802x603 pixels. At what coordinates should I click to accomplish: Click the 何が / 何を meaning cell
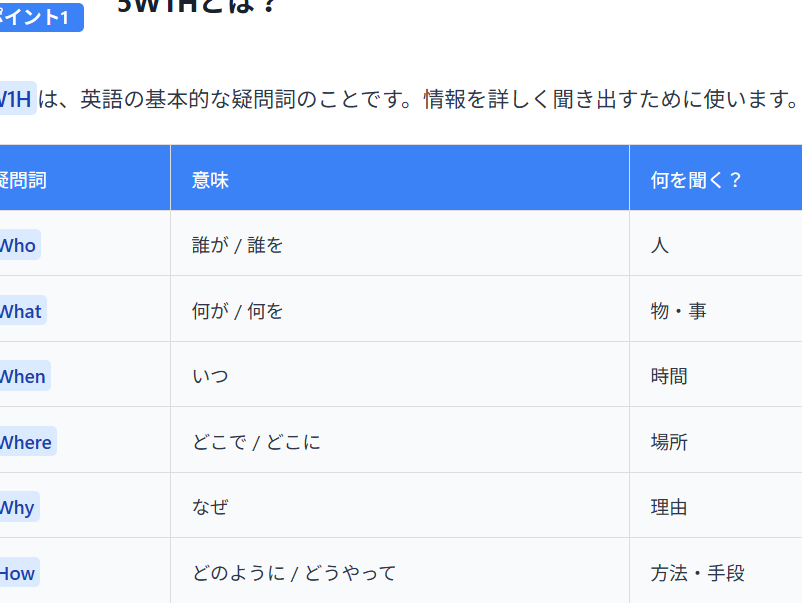(x=238, y=311)
